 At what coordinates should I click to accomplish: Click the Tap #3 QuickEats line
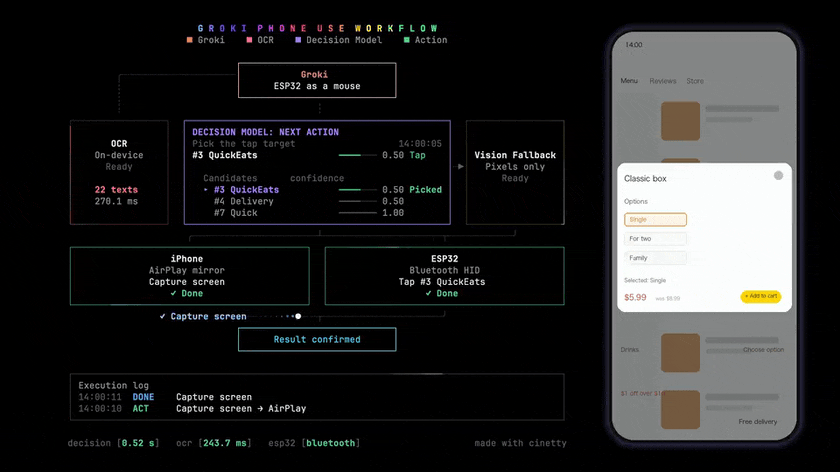pyautogui.click(x=442, y=282)
